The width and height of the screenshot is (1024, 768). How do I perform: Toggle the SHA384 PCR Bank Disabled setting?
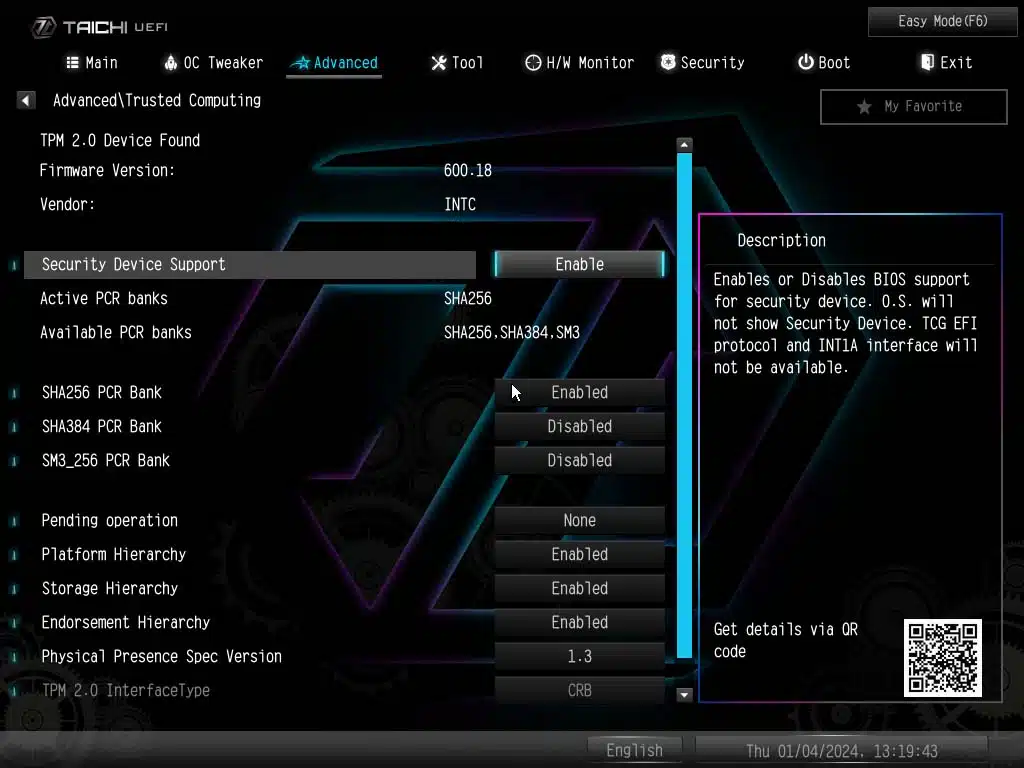click(579, 427)
